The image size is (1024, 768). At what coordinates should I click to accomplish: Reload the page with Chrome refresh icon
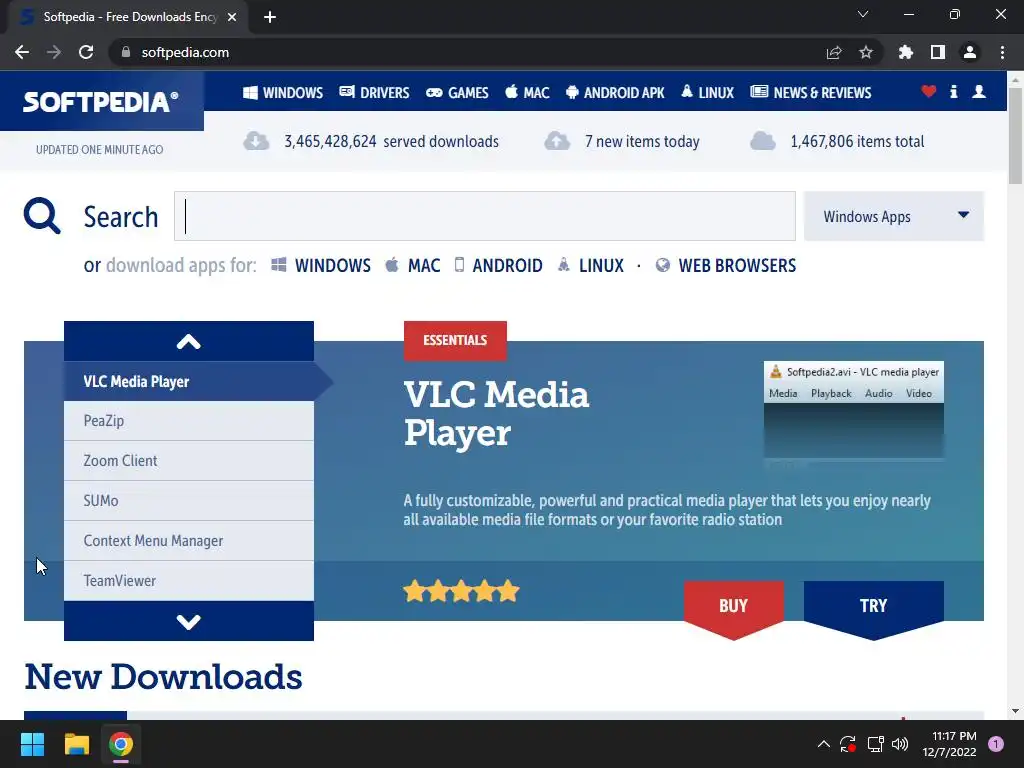coord(86,52)
